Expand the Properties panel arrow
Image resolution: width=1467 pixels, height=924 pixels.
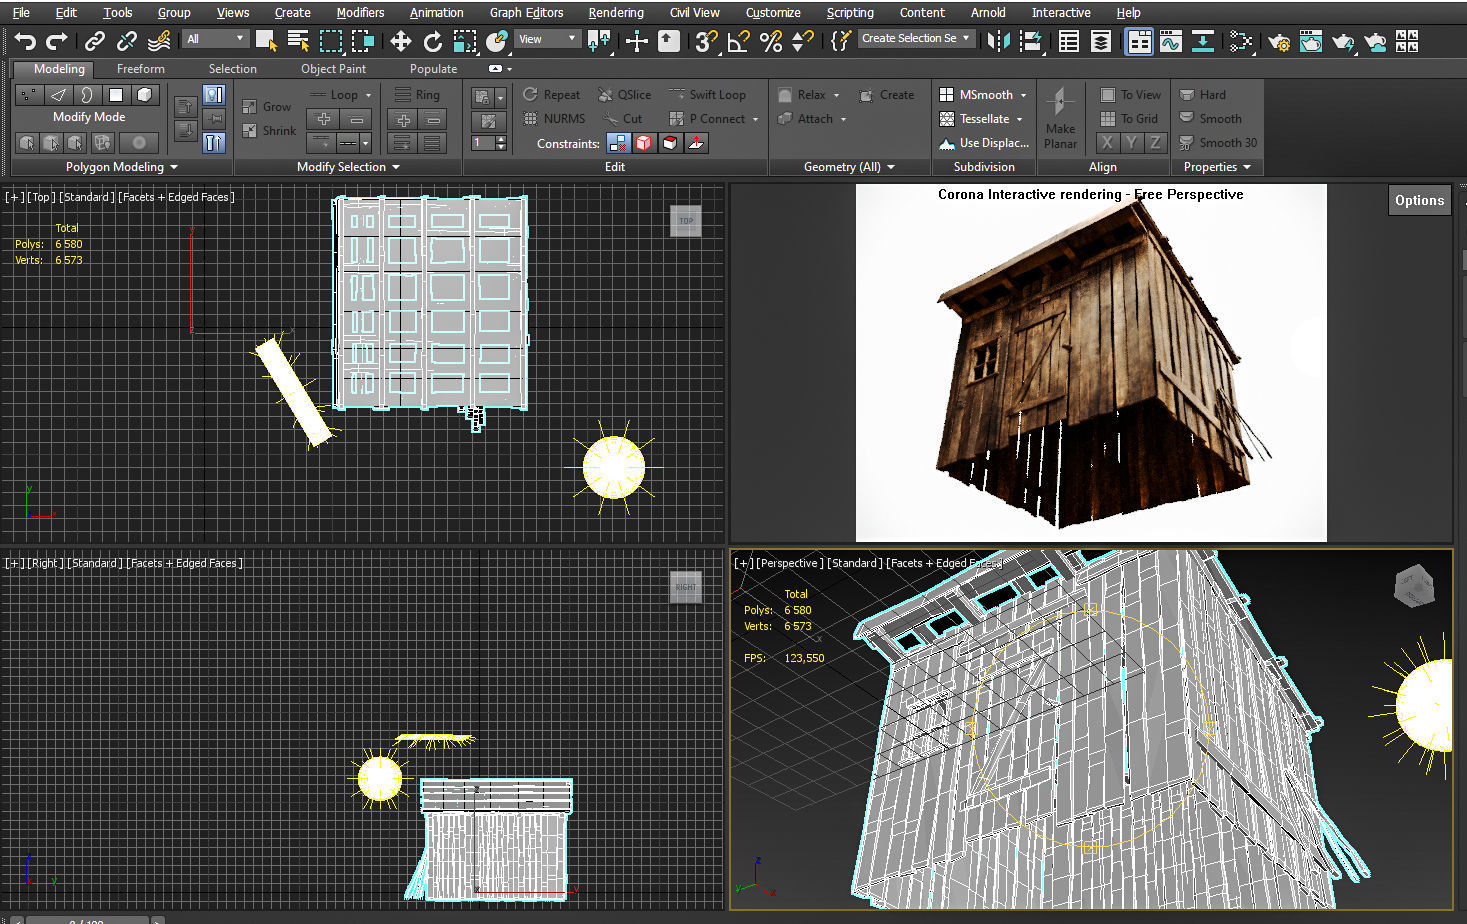(x=1247, y=167)
